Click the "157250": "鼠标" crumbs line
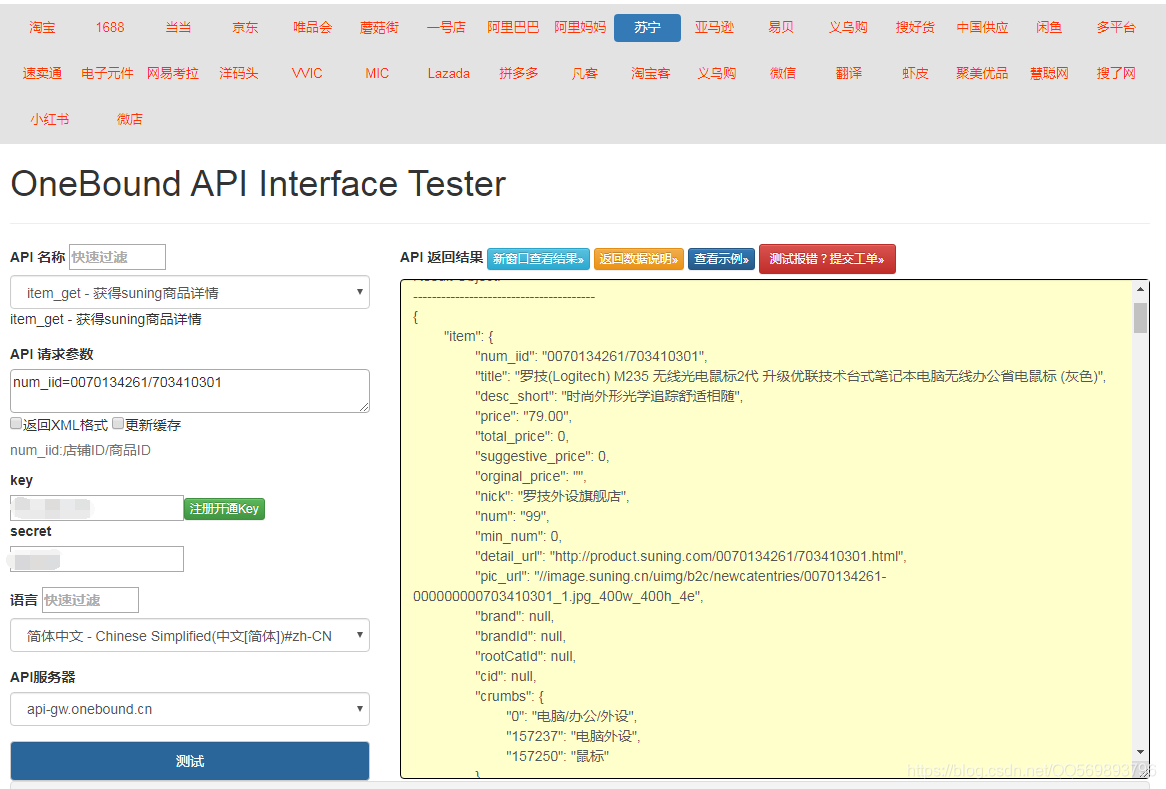1166x789 pixels. [x=558, y=756]
